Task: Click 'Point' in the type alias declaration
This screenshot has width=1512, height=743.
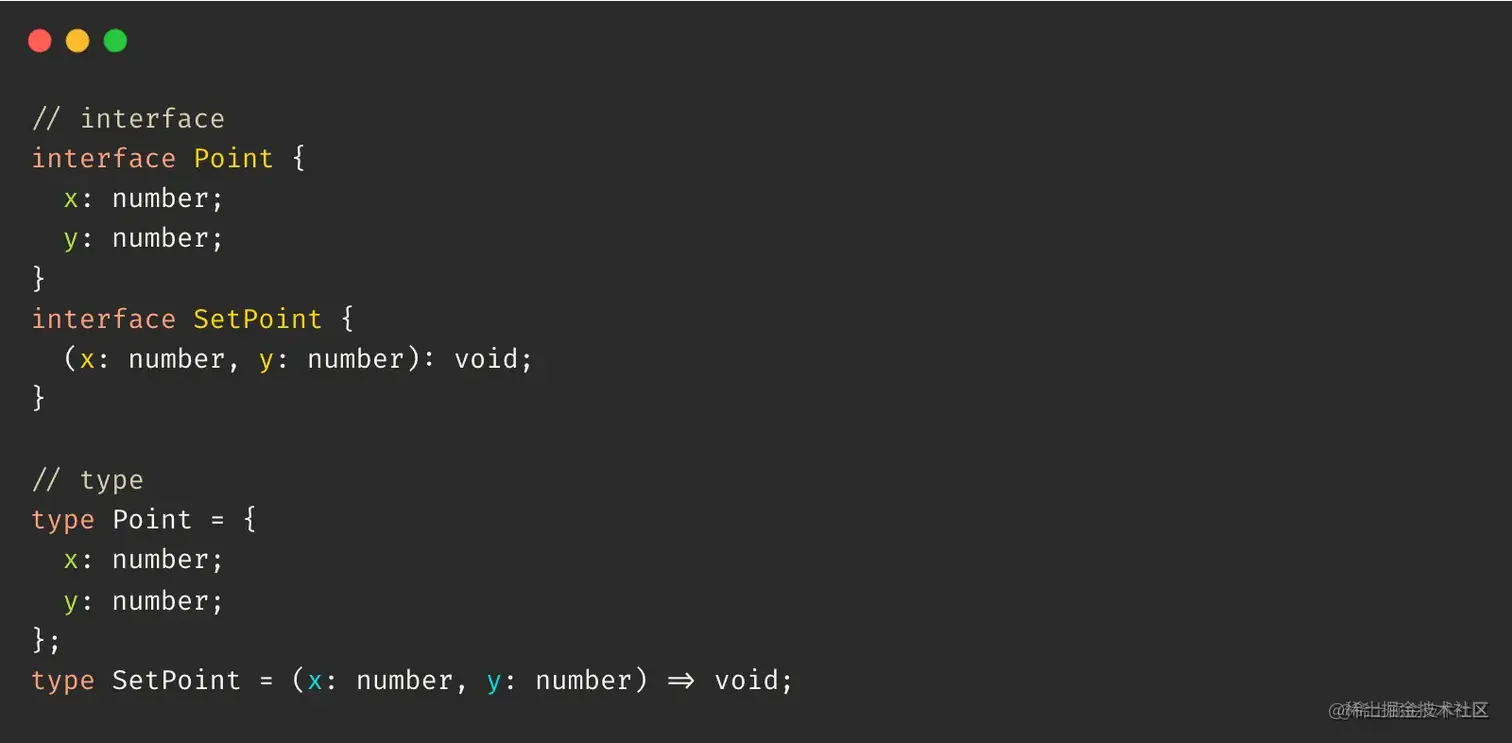Action: tap(152, 520)
